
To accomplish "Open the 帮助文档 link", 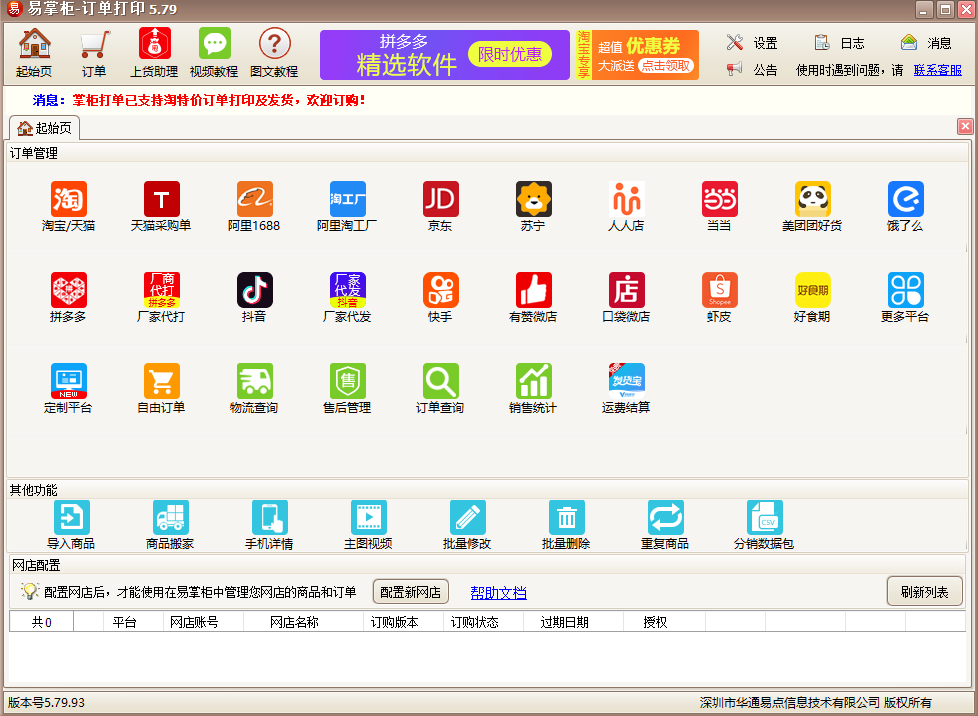I will click(498, 593).
